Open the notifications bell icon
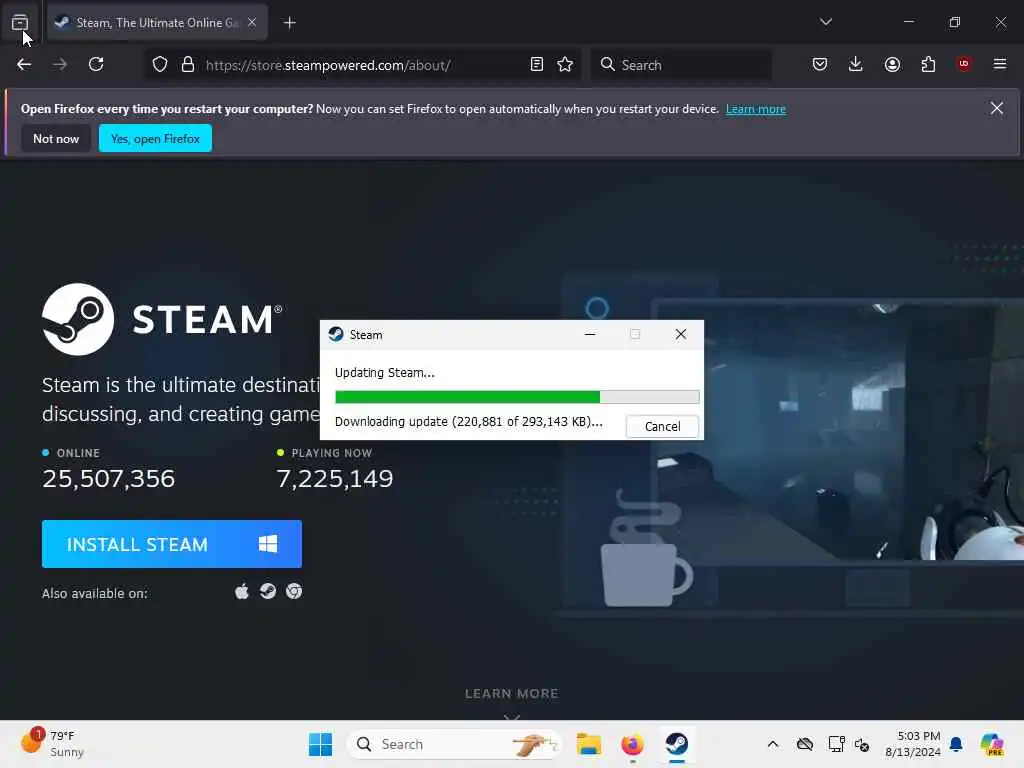1024x768 pixels. pos(956,744)
